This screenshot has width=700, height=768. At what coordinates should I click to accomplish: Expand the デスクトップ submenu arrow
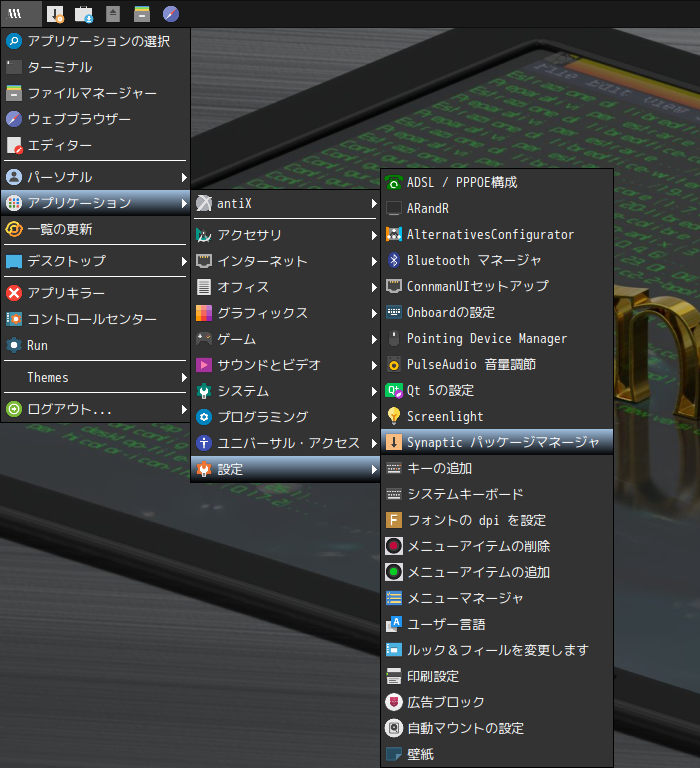(184, 262)
